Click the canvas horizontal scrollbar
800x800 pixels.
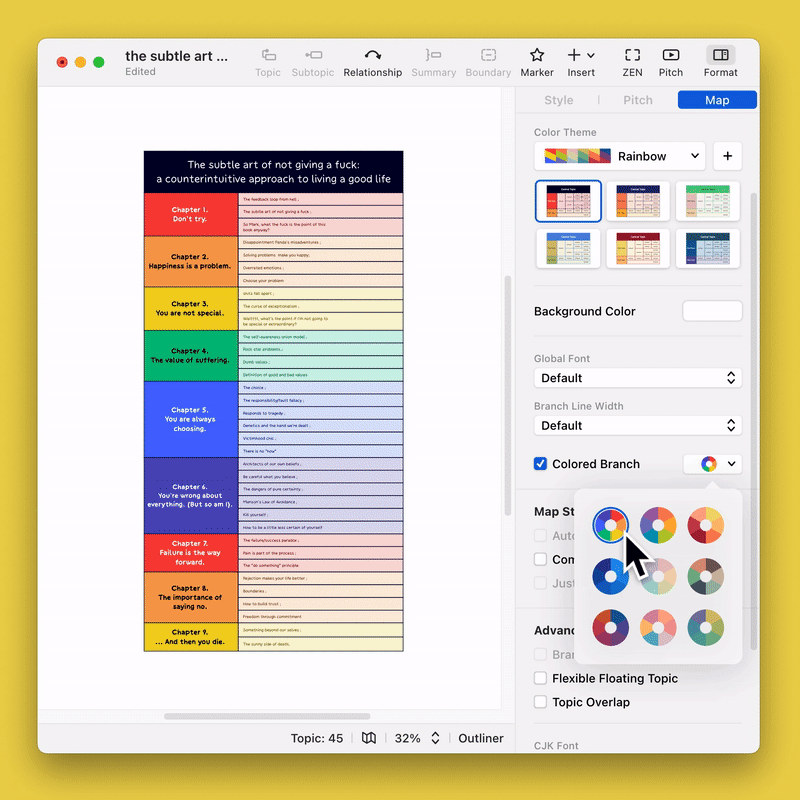pos(267,716)
